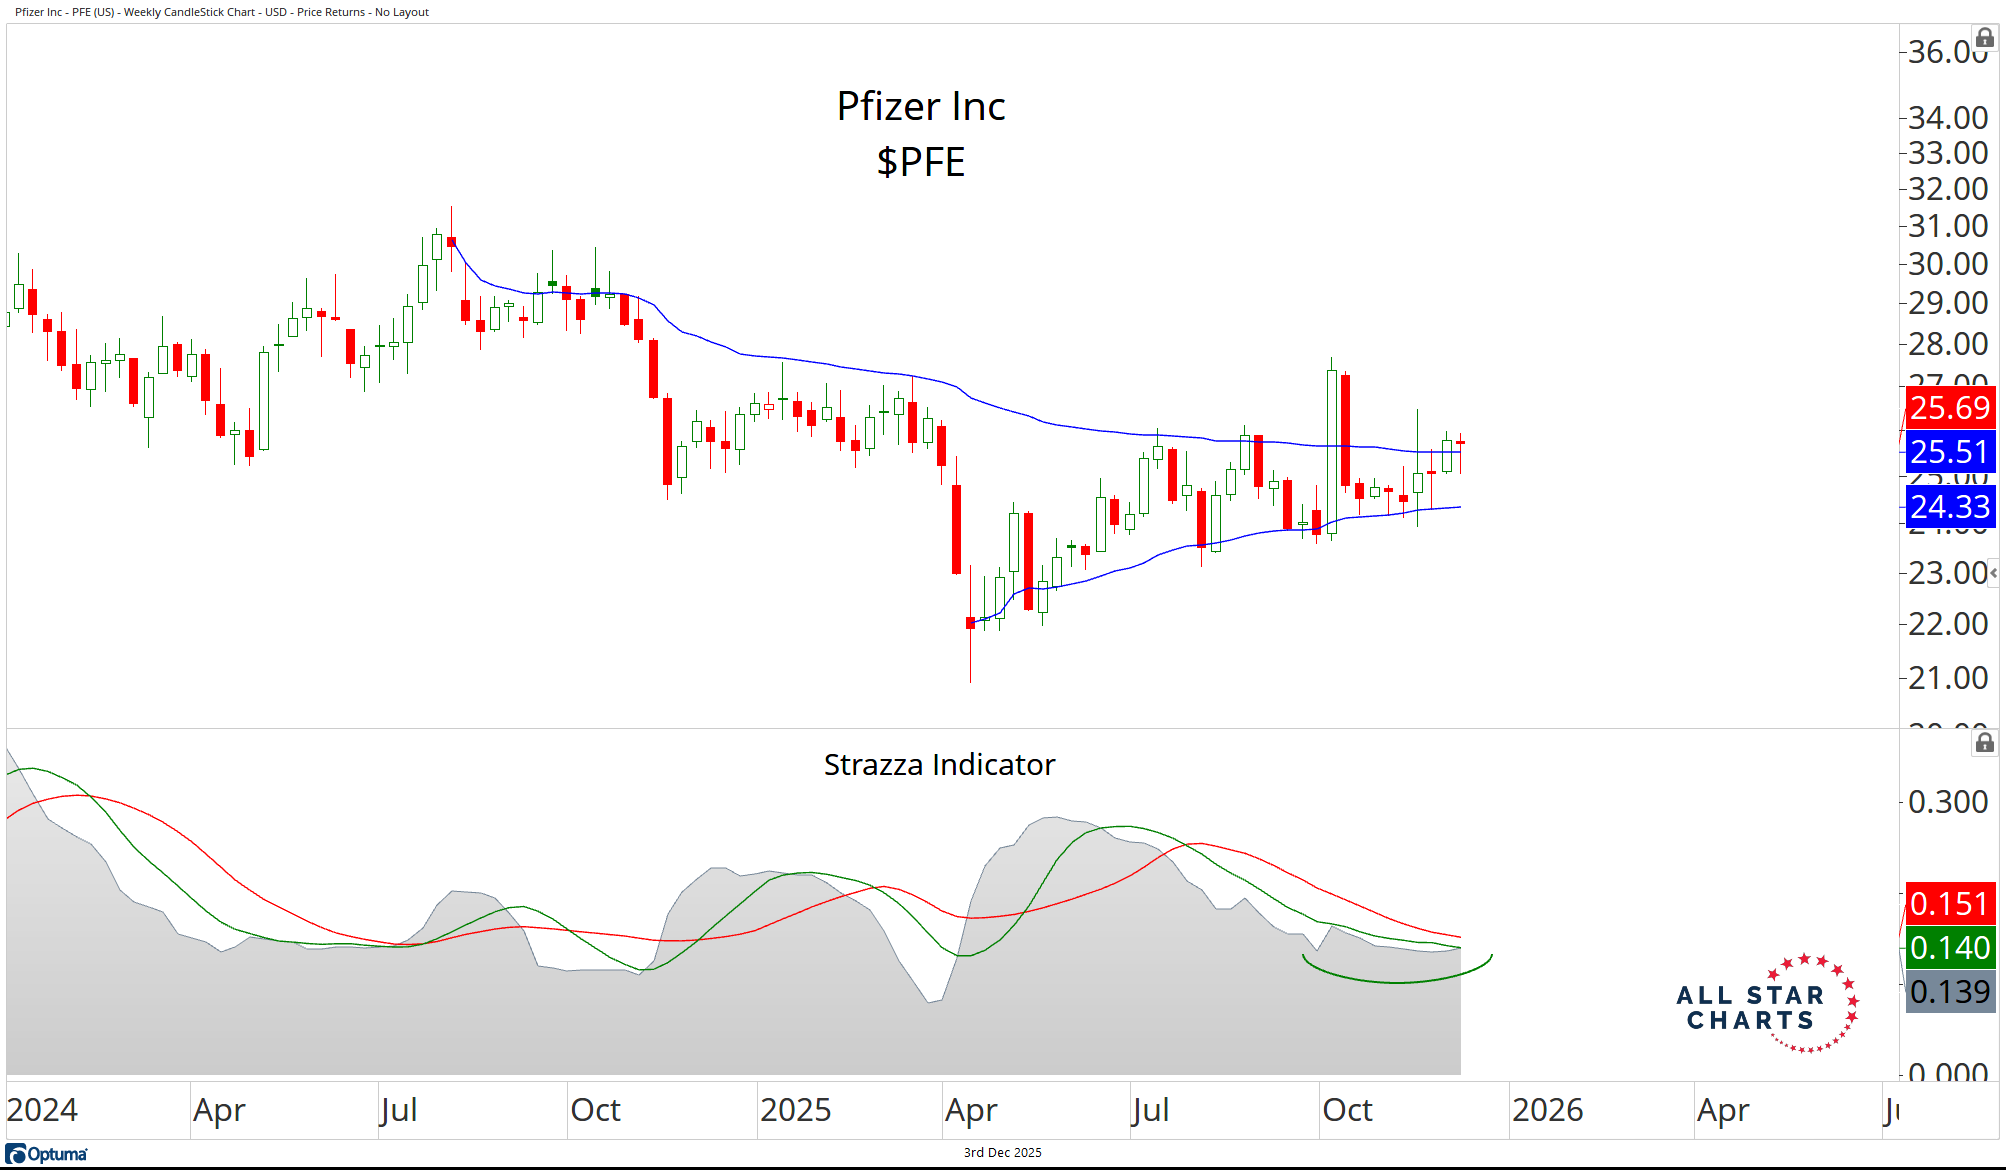Image resolution: width=2006 pixels, height=1170 pixels.
Task: Click the 3rd Dec 2025 date label
Action: (1002, 1153)
